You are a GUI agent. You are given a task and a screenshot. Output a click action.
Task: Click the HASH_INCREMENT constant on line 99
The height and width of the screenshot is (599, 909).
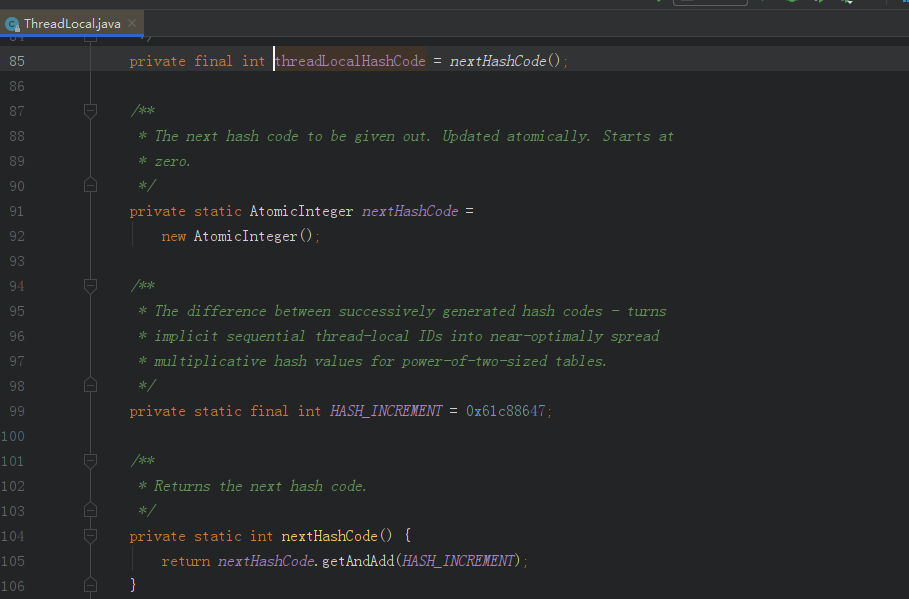[x=386, y=411]
